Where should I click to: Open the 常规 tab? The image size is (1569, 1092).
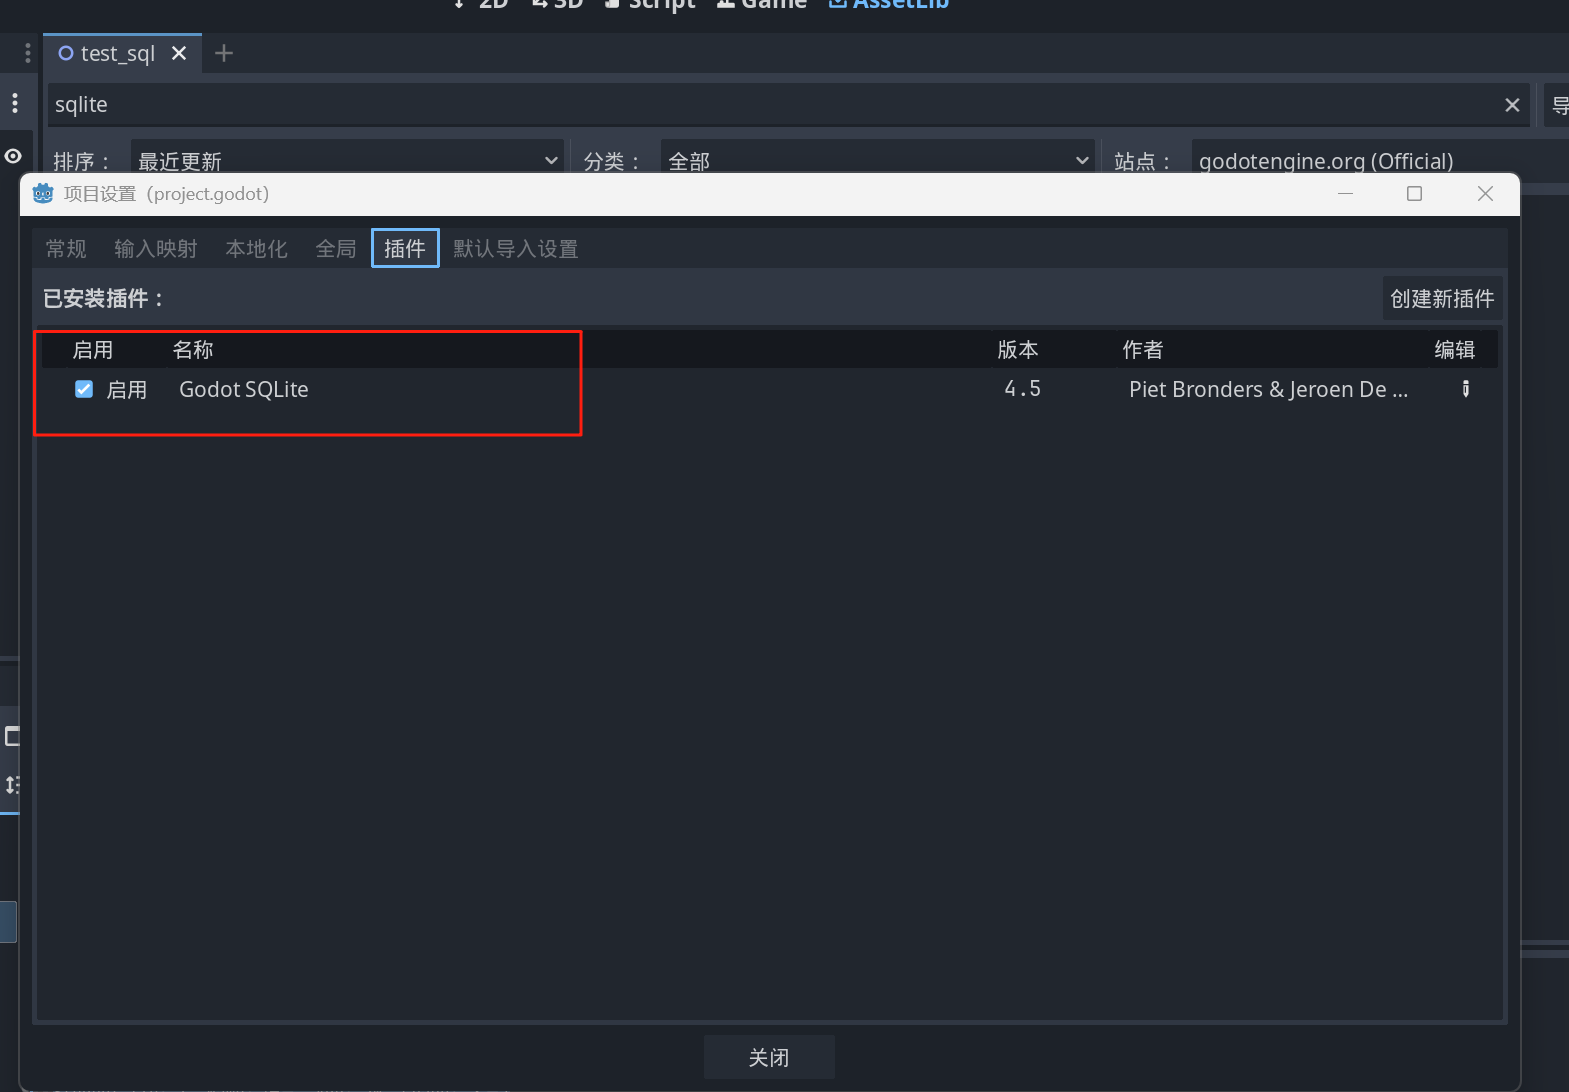pos(66,248)
